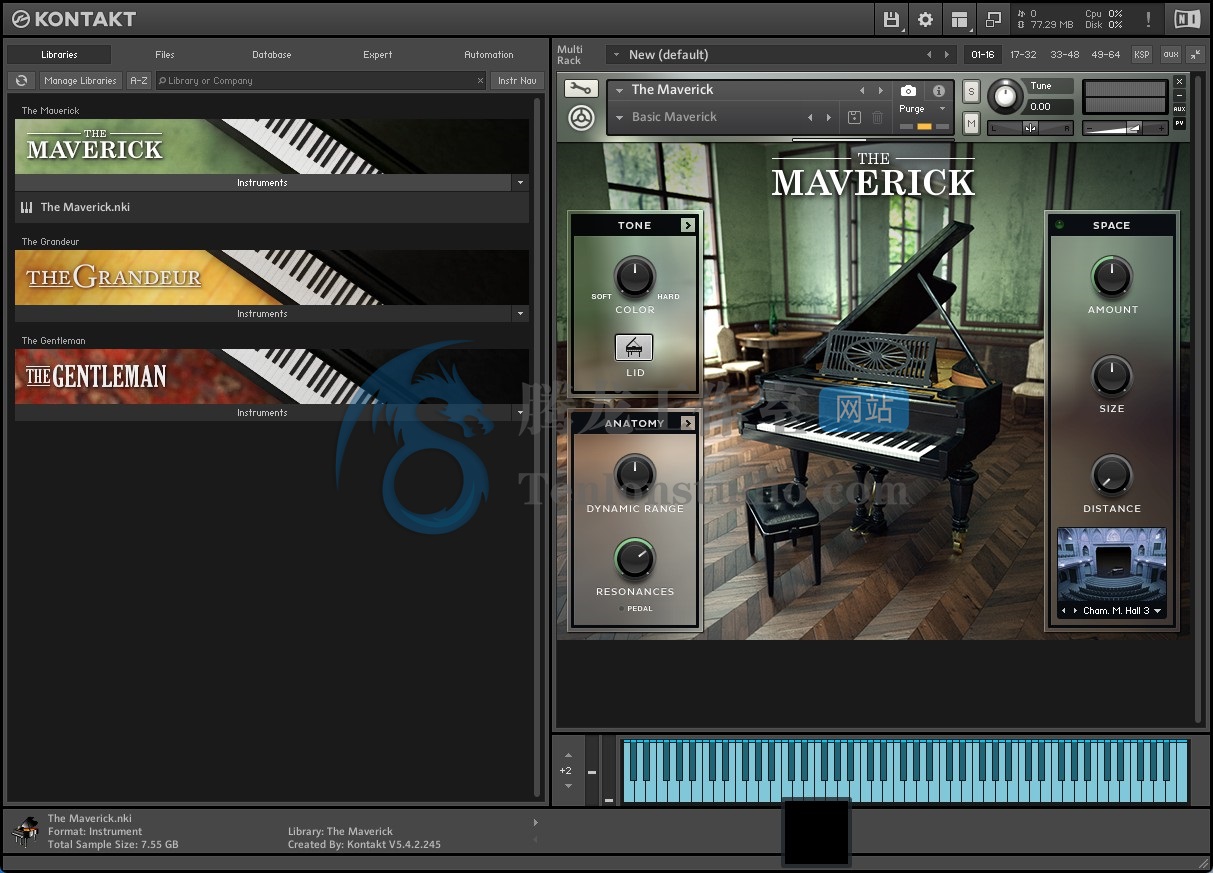The image size is (1213, 873).
Task: Expand the TONE panel arrow
Action: 688,226
